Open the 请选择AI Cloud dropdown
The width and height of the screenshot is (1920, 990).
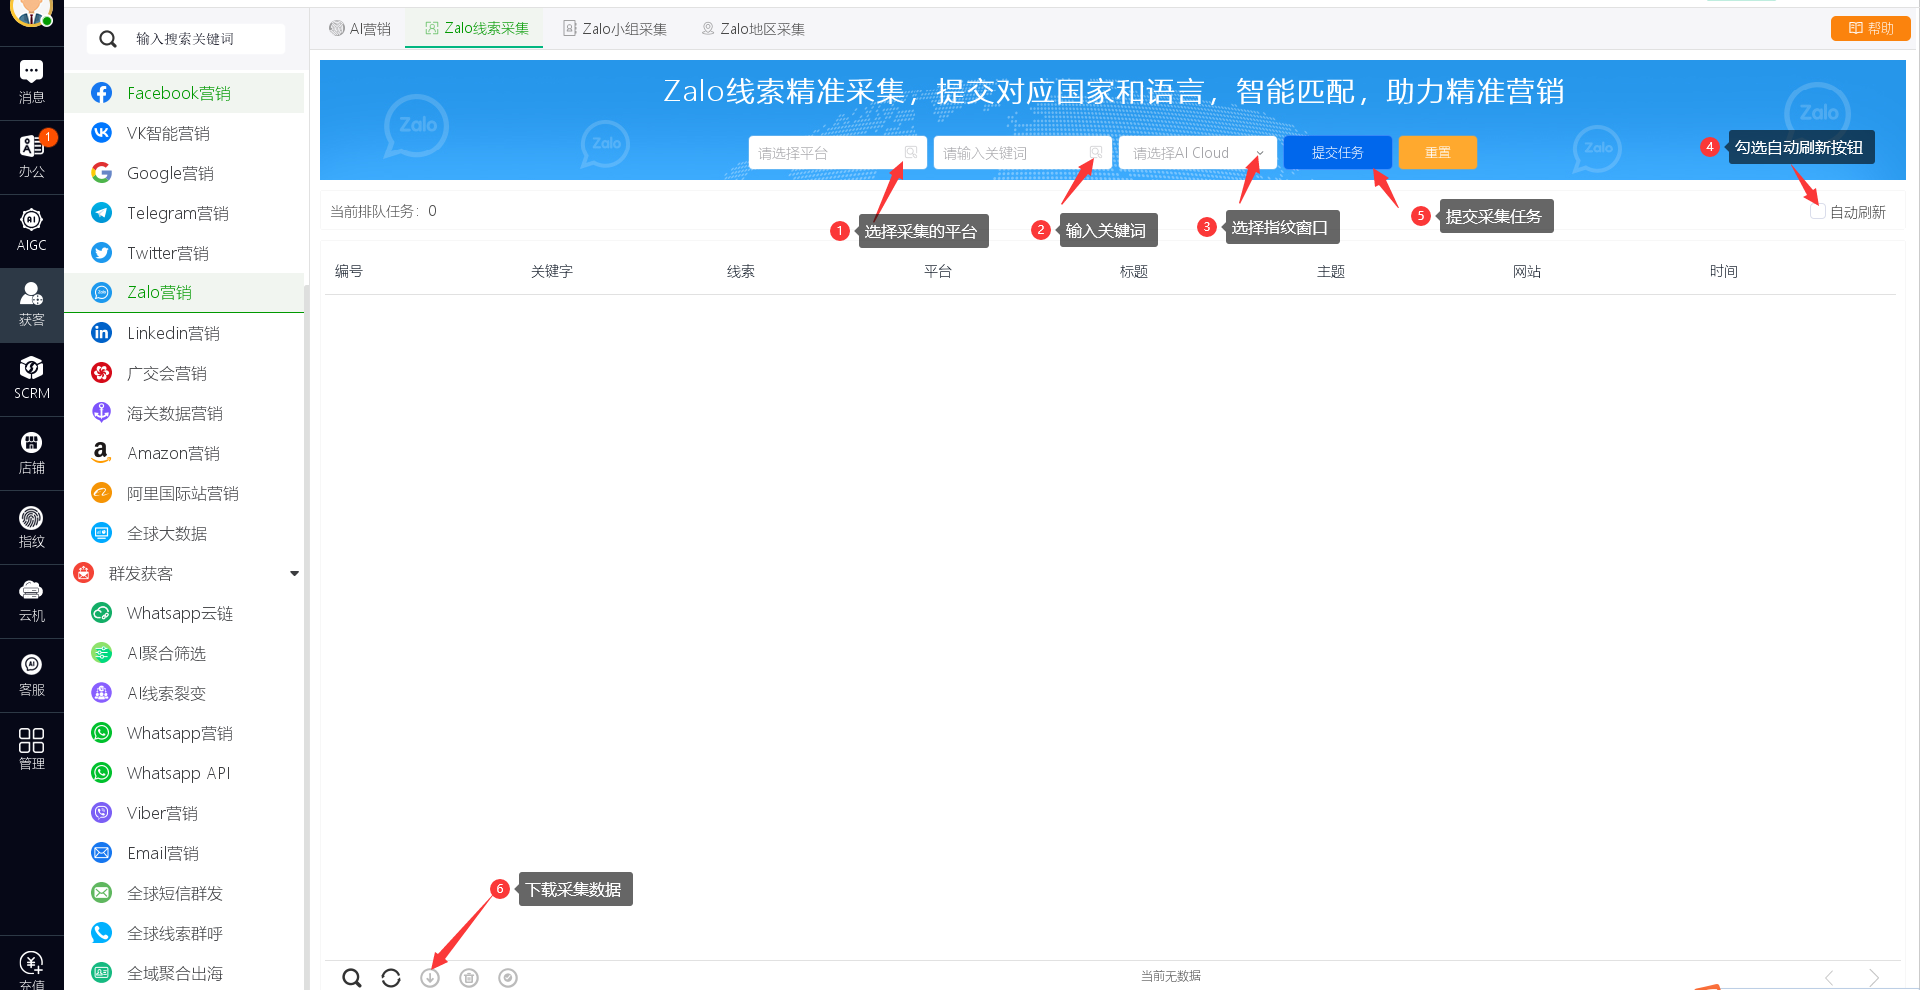[x=1198, y=153]
